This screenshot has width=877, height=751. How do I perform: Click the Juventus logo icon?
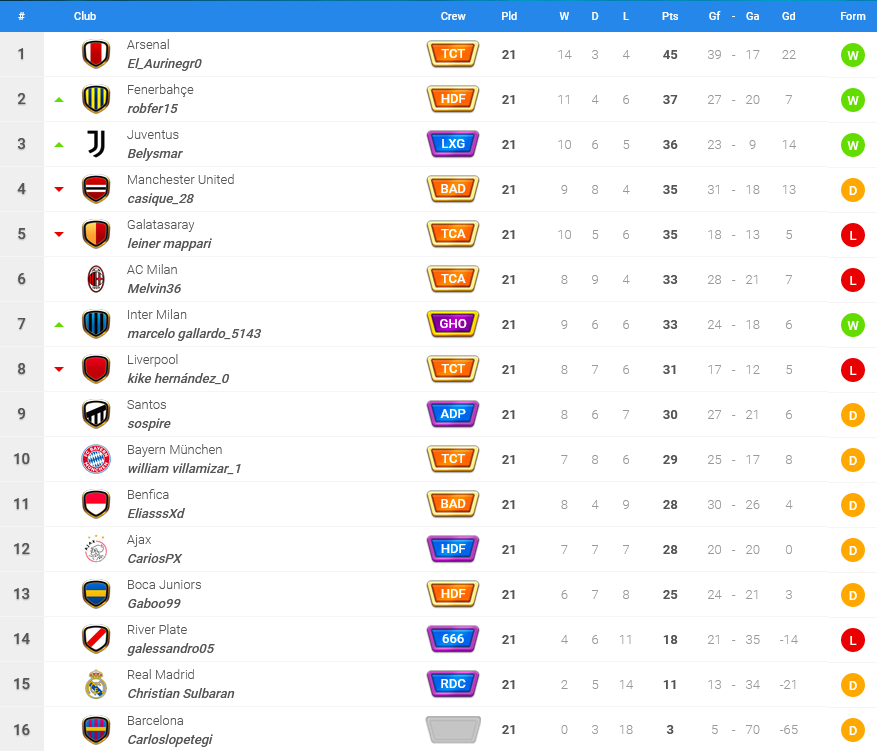click(x=96, y=144)
